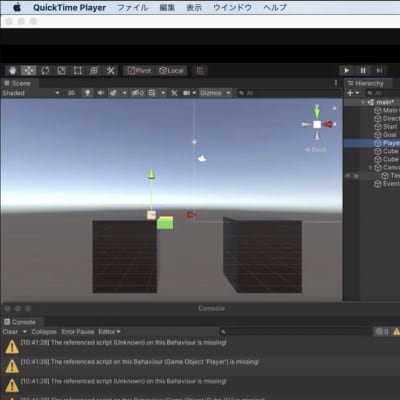Toggle Local handle rotation

coord(171,71)
